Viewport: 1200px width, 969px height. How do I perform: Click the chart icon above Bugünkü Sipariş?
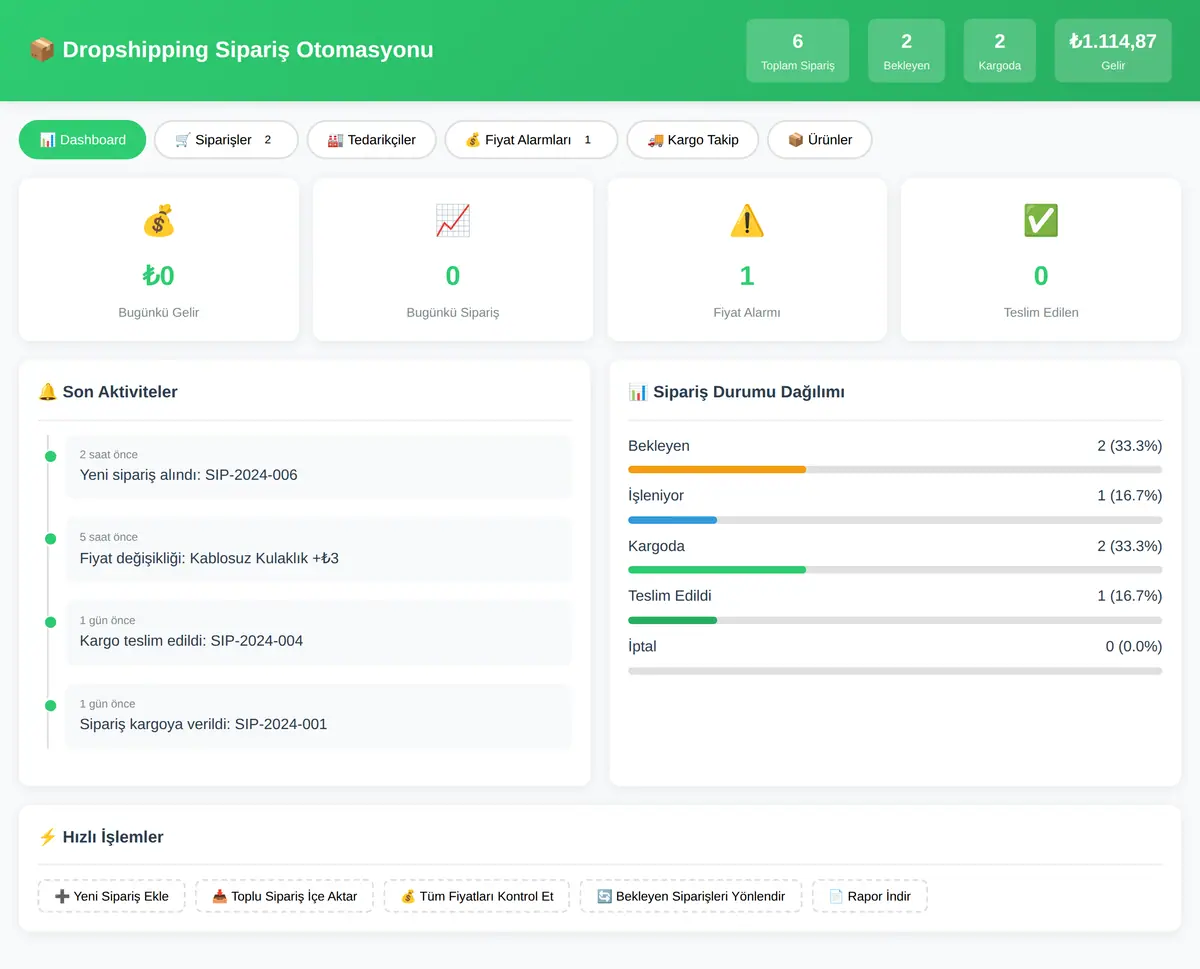[x=452, y=220]
